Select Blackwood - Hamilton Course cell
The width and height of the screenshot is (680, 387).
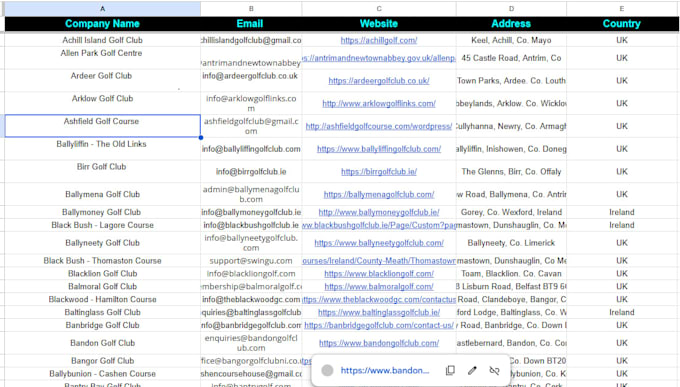[102, 299]
